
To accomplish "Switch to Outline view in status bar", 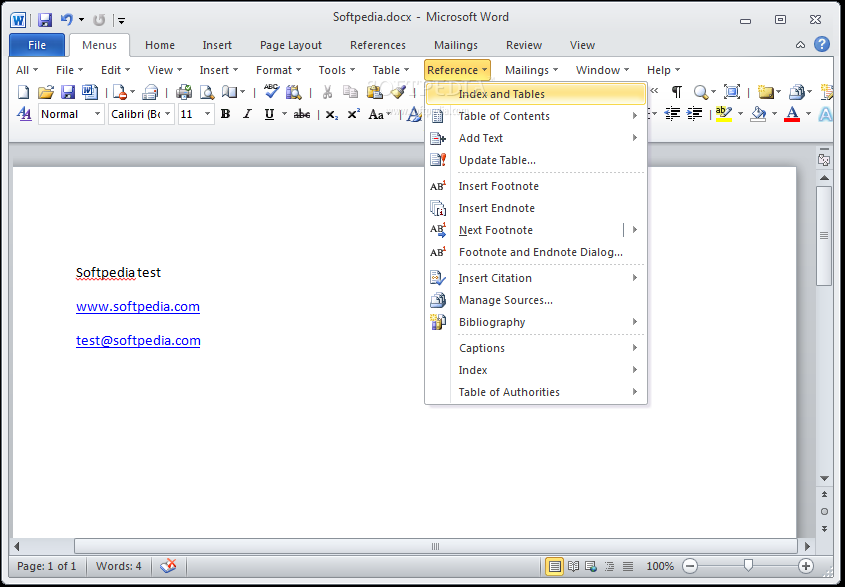I will (x=609, y=567).
